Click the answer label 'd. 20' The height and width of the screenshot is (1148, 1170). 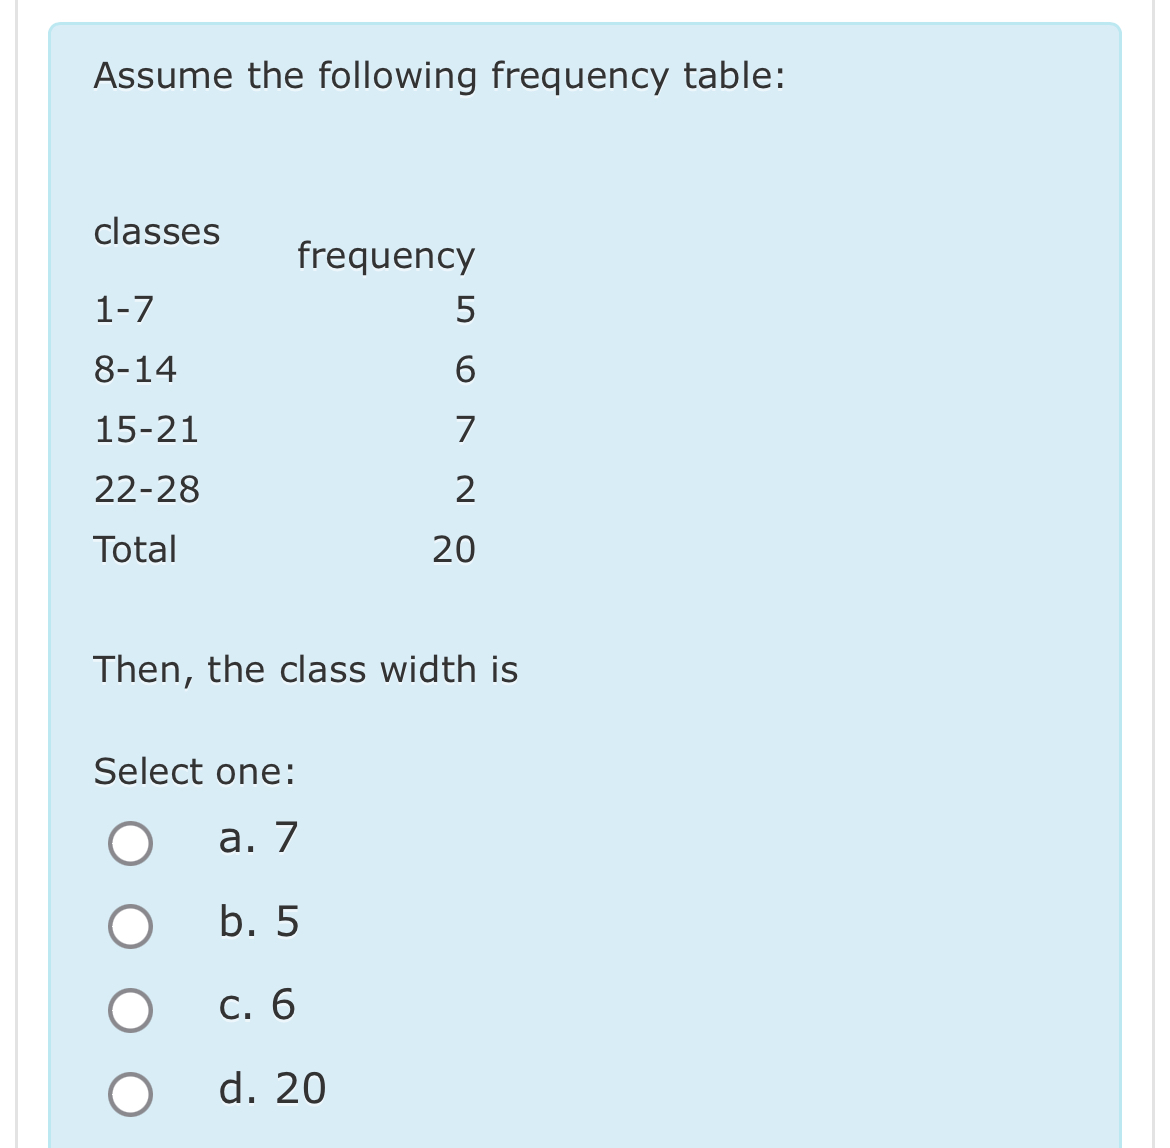point(271,1090)
